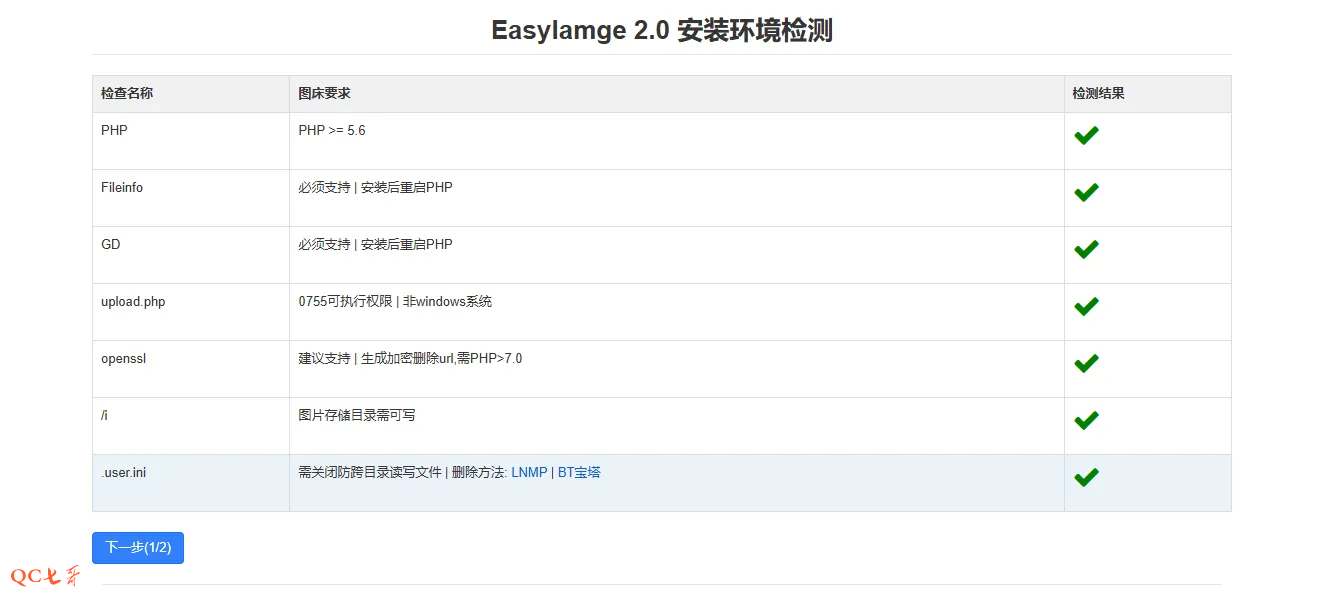1319x599 pixels.
Task: Click the 检查名称 column header
Action: click(127, 93)
